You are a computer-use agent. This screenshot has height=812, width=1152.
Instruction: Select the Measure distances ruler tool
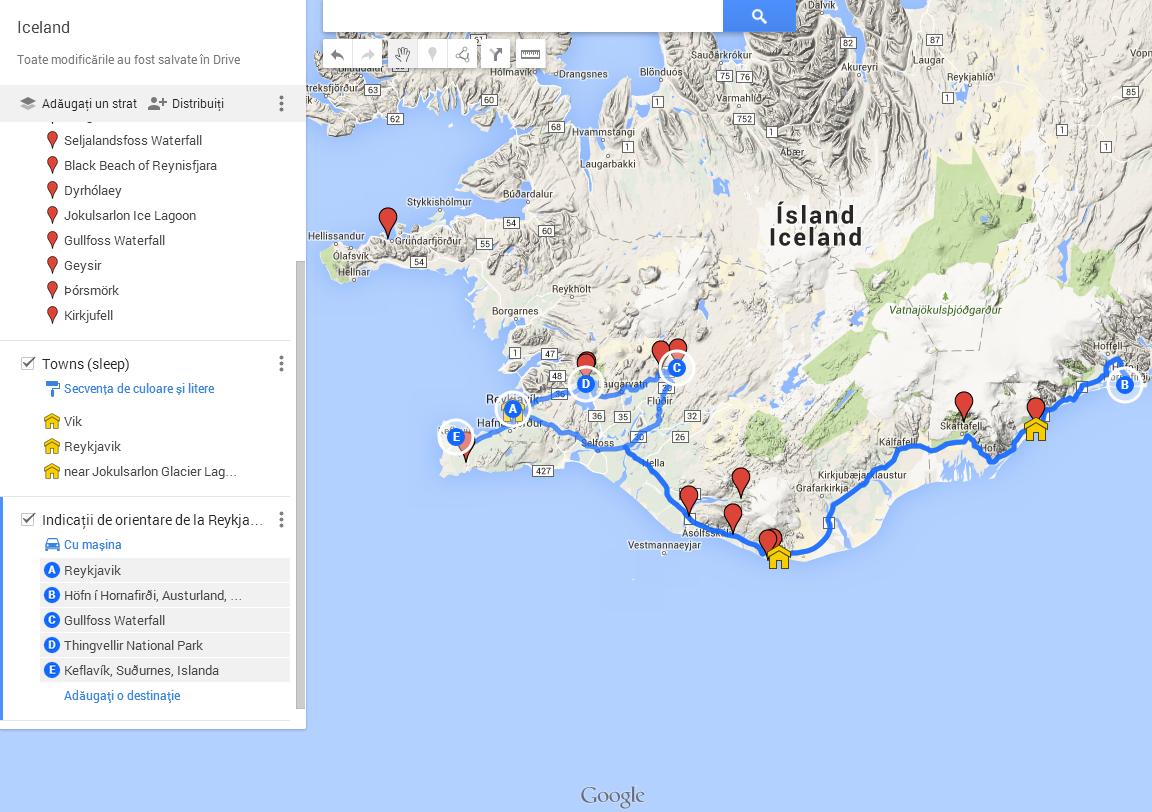[x=530, y=54]
